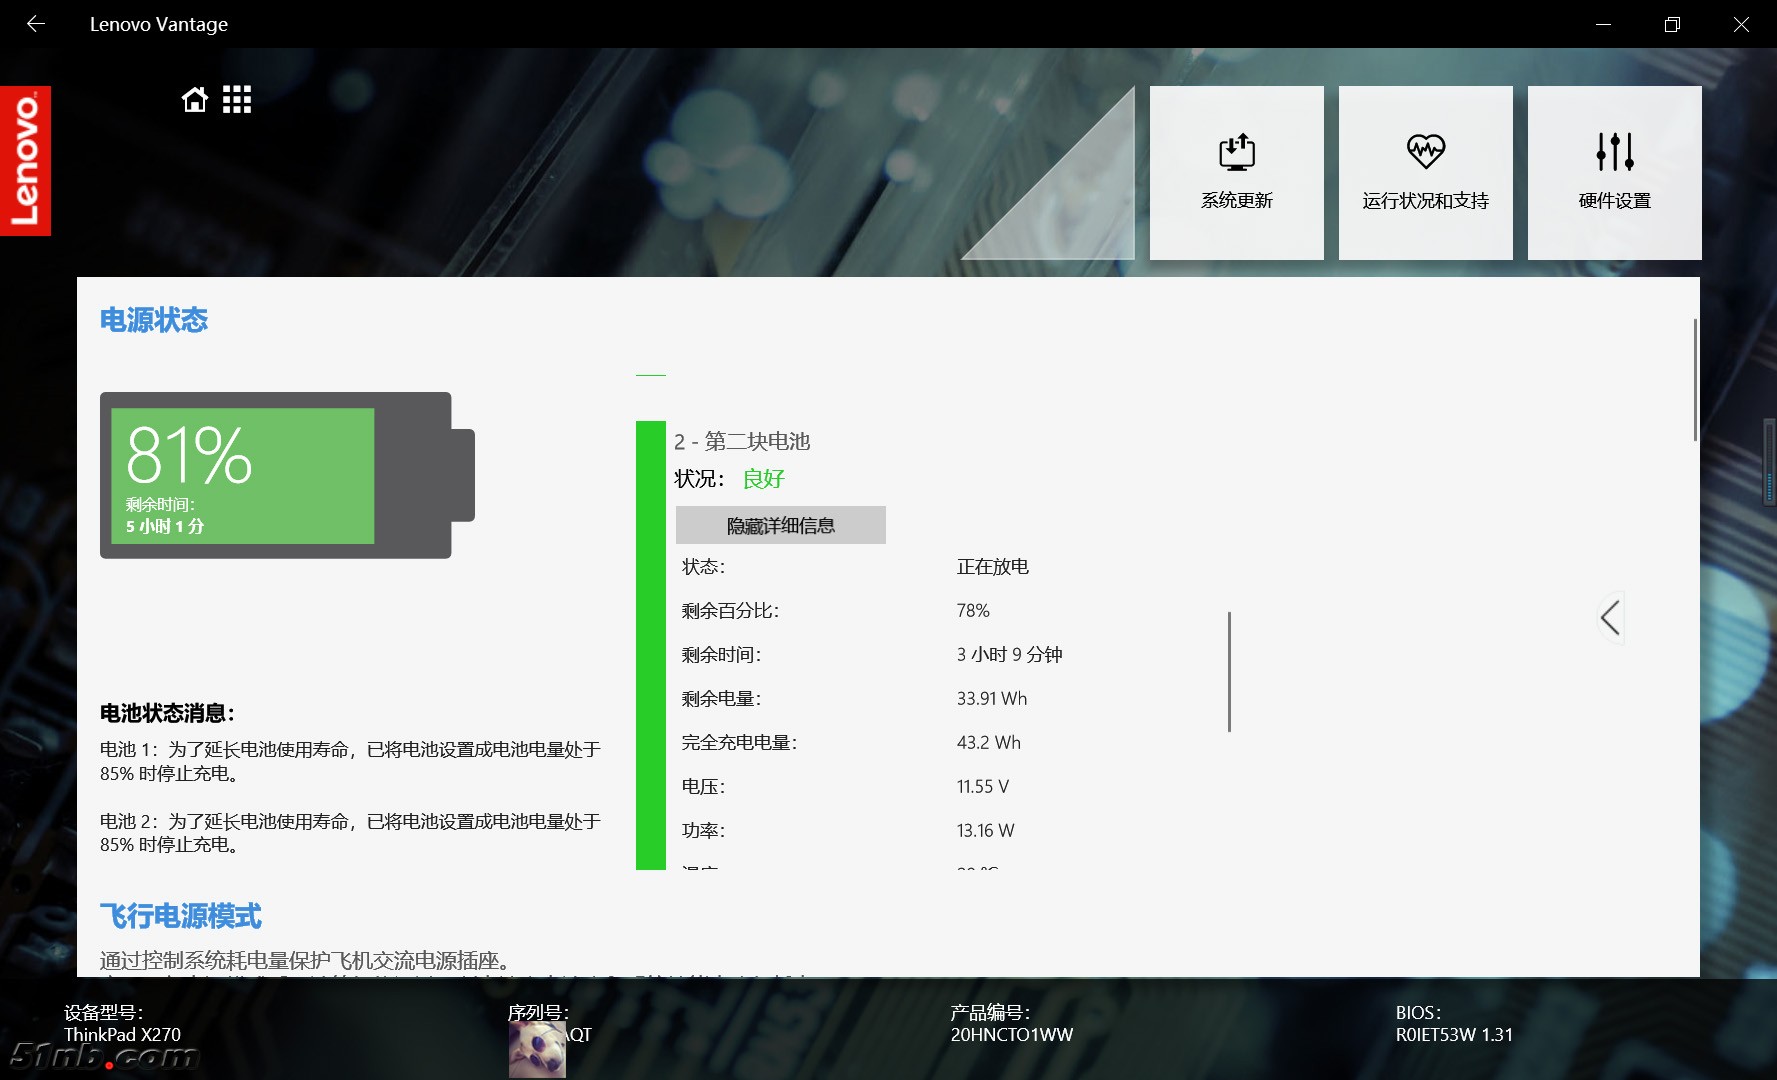Click the back arrow in title bar
This screenshot has width=1777, height=1080.
point(36,24)
